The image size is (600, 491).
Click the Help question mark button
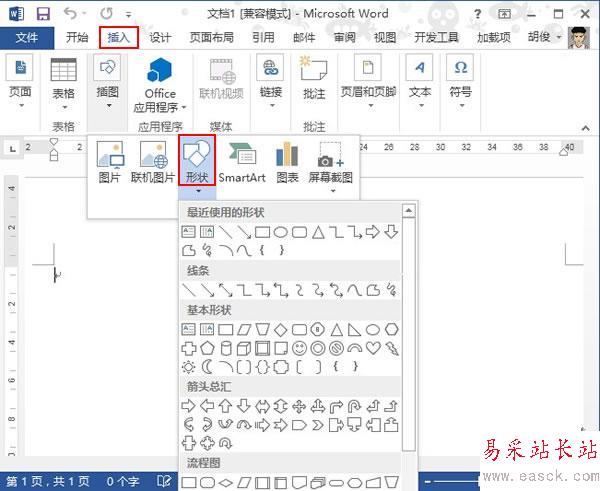(x=478, y=14)
